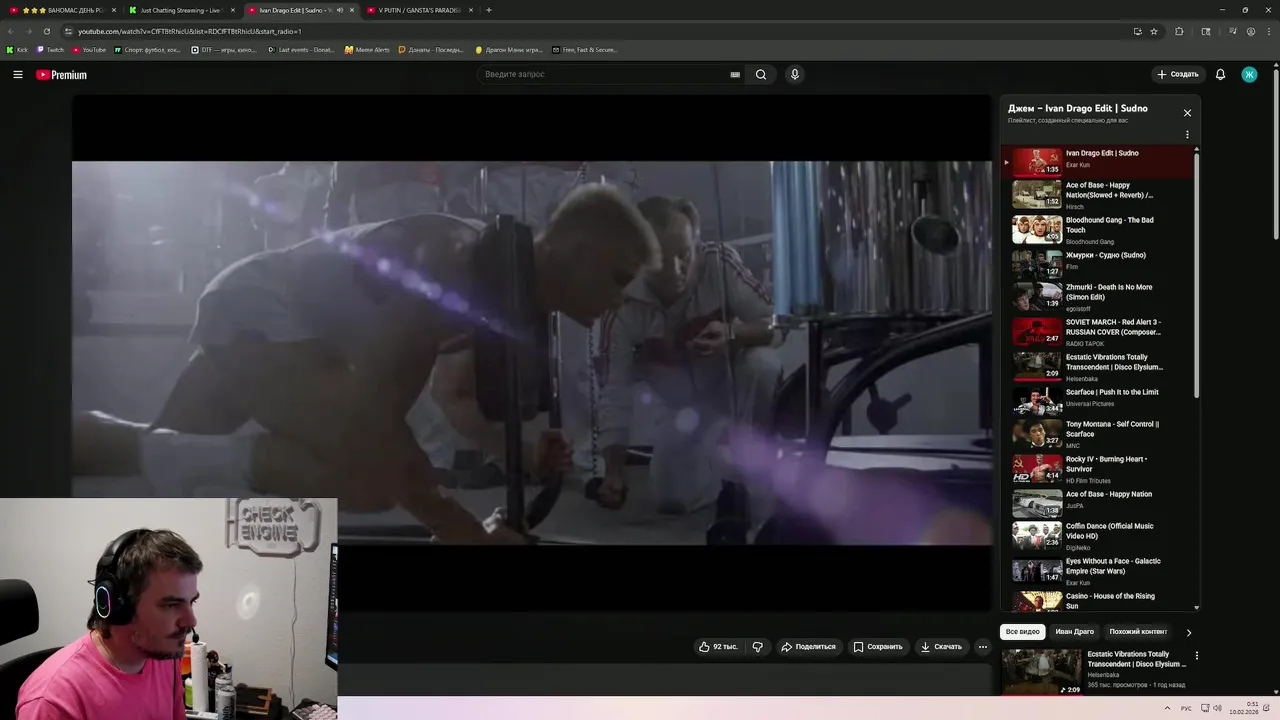Switch to Just Chatting Streaming tab
1280x720 pixels.
click(x=180, y=10)
